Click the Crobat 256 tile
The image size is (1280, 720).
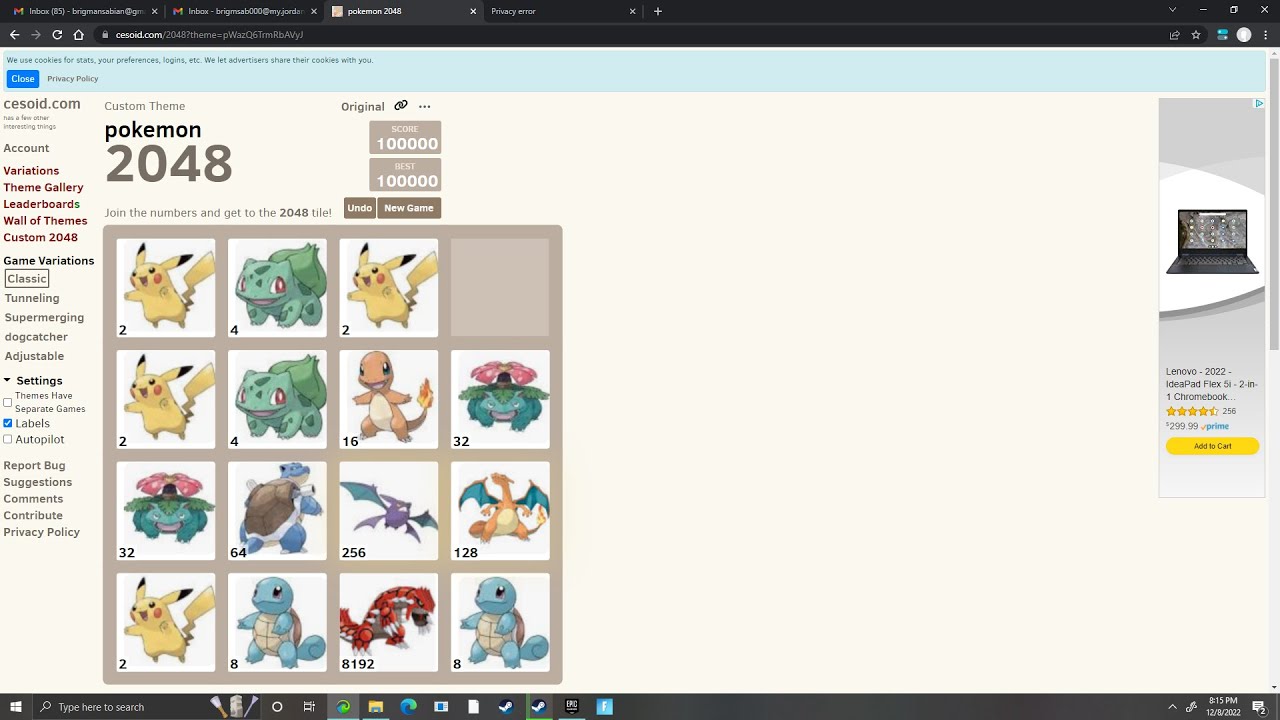click(389, 510)
